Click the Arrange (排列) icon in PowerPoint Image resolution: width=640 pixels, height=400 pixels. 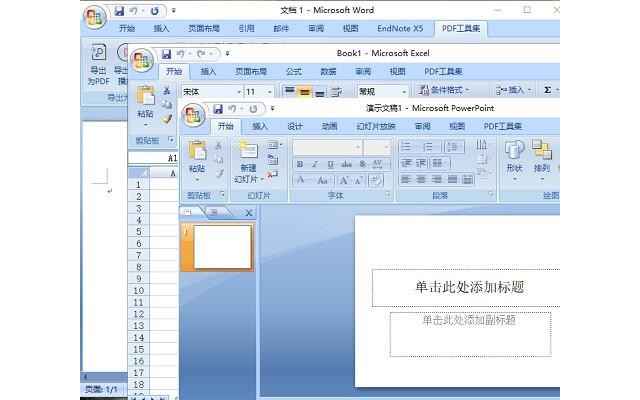pyautogui.click(x=542, y=149)
